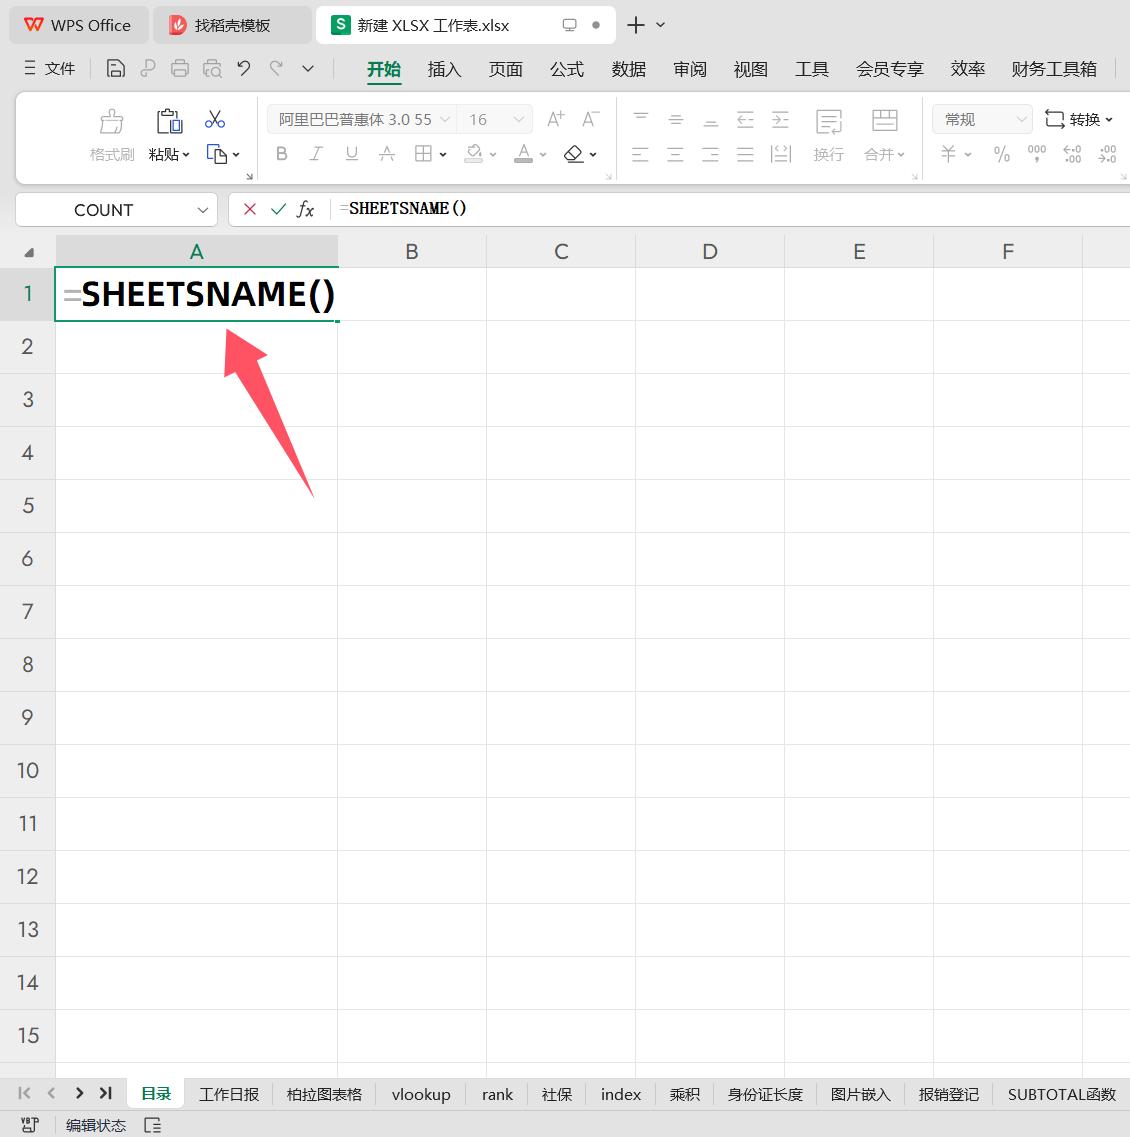
Task: Open Insert Function dialog via fx icon
Action: 306,209
